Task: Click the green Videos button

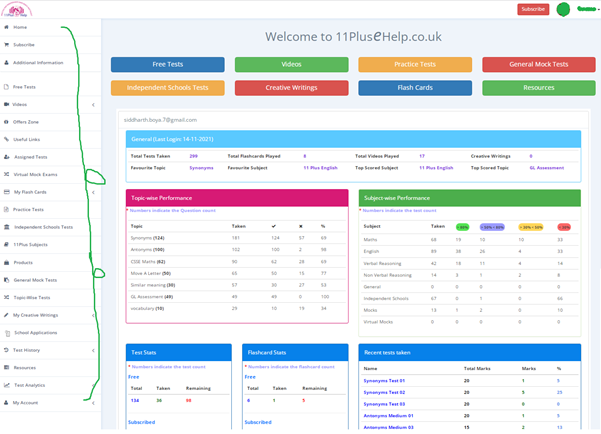Action: pyautogui.click(x=291, y=64)
